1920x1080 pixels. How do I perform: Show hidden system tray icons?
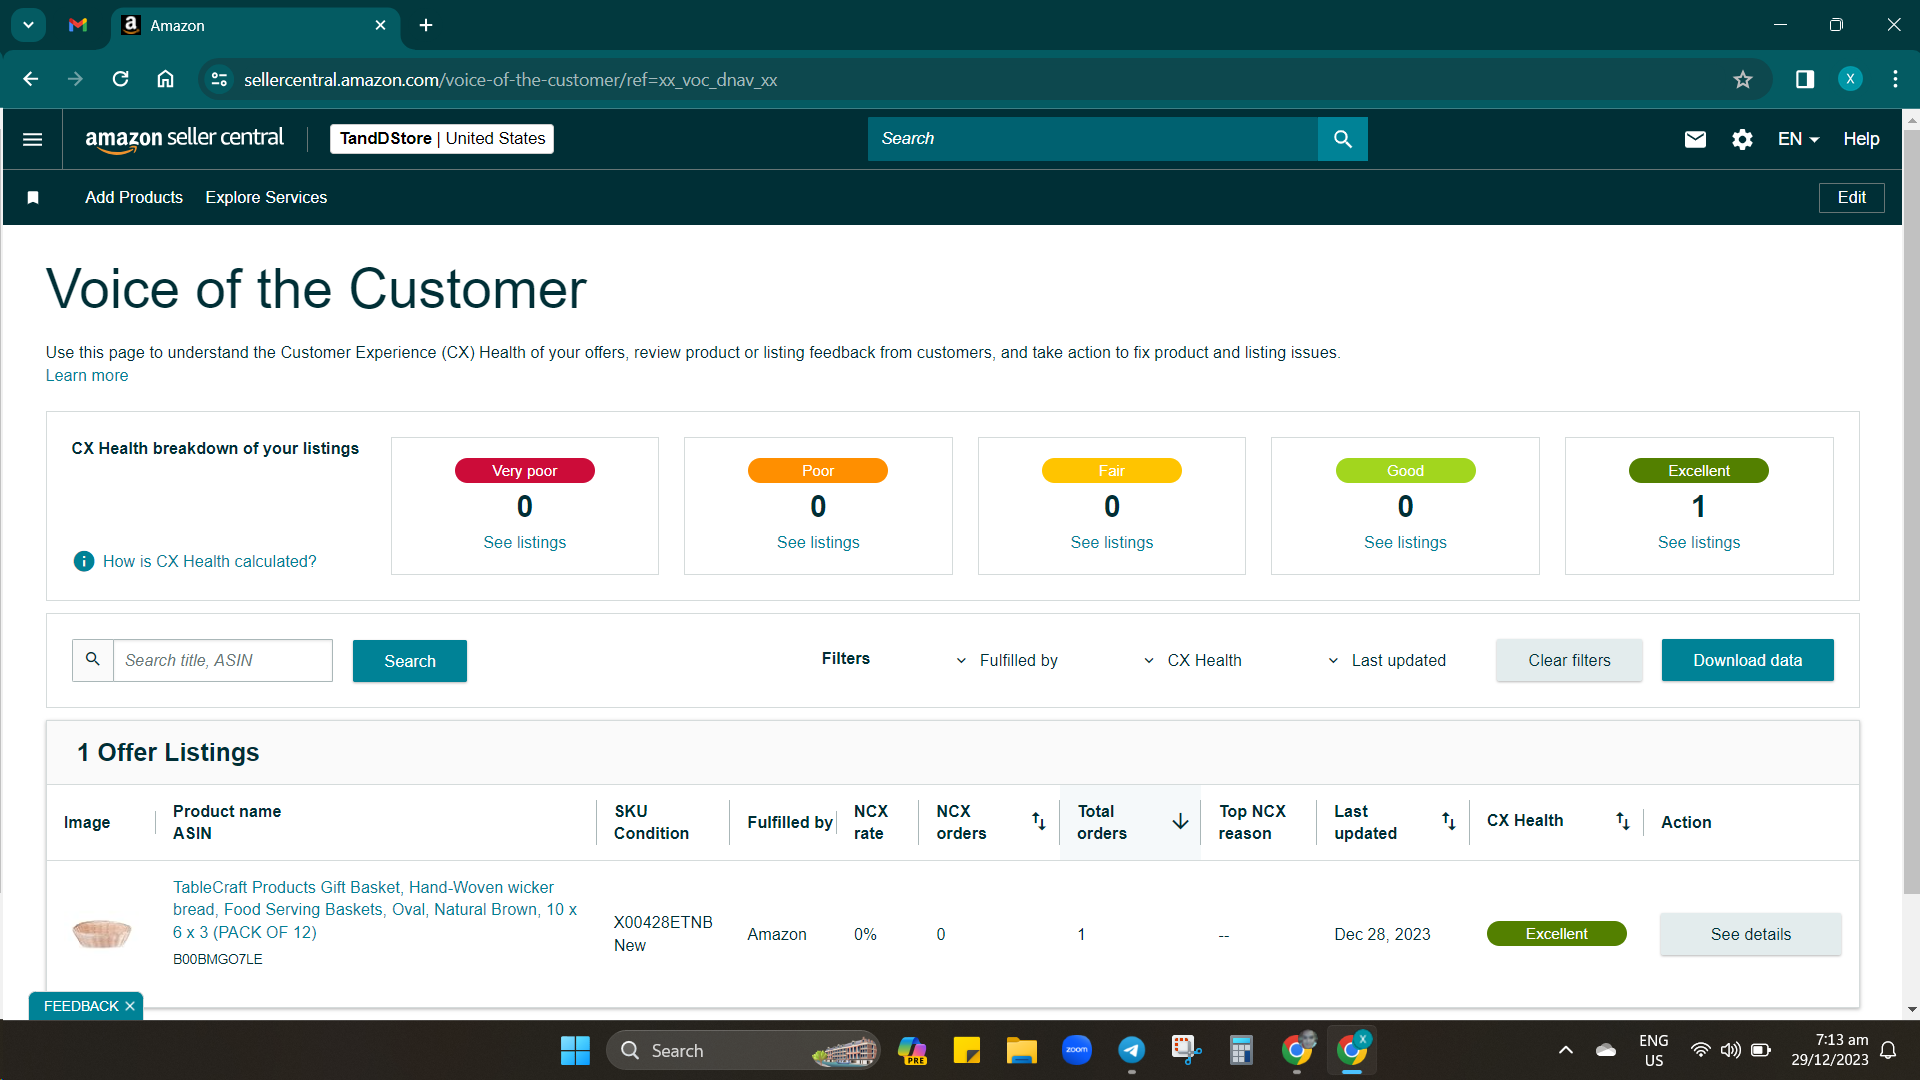(1566, 1051)
